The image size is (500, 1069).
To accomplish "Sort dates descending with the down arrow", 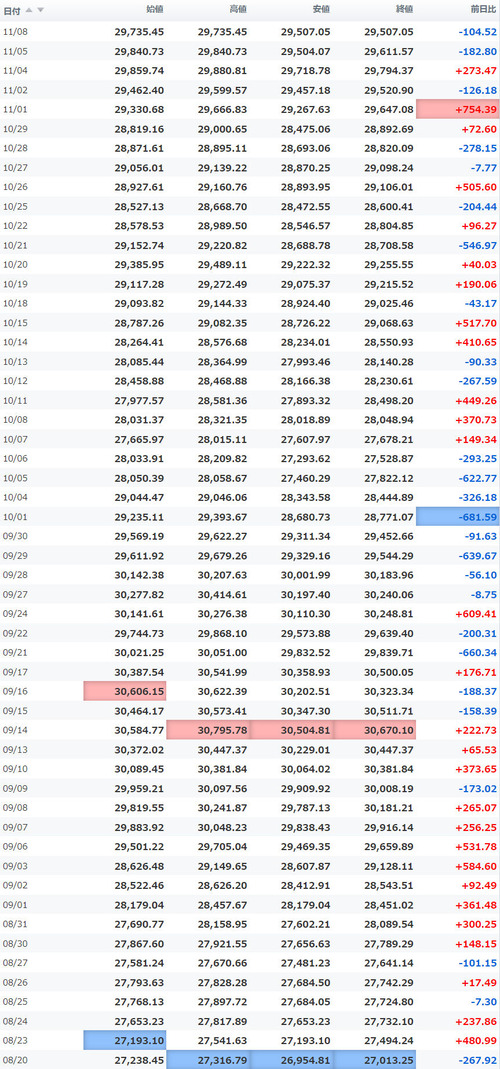I will coord(40,10).
